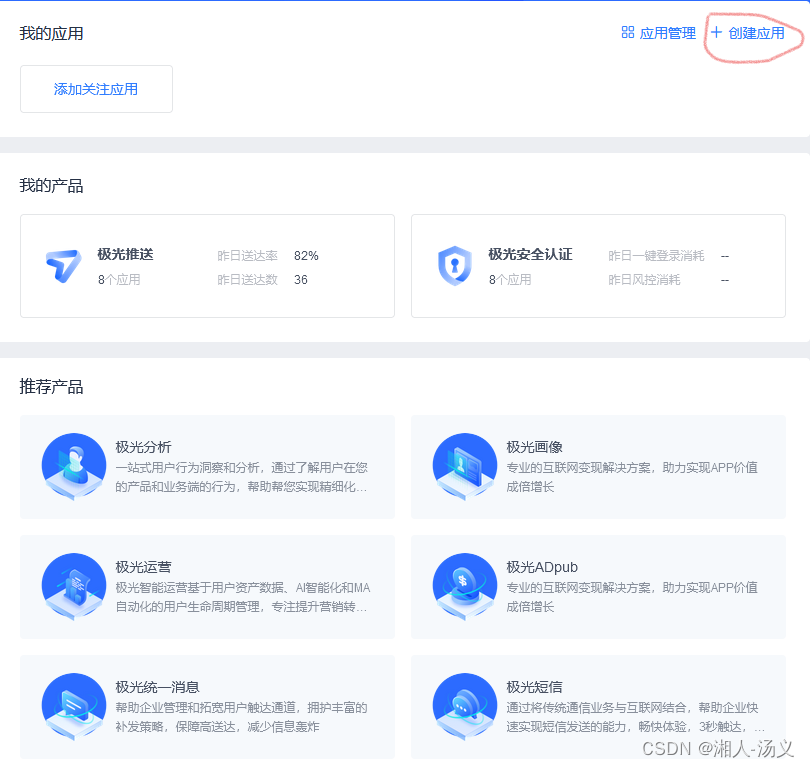Image resolution: width=810 pixels, height=767 pixels.
Task: Click the 极光运营 description text
Action: click(x=242, y=597)
